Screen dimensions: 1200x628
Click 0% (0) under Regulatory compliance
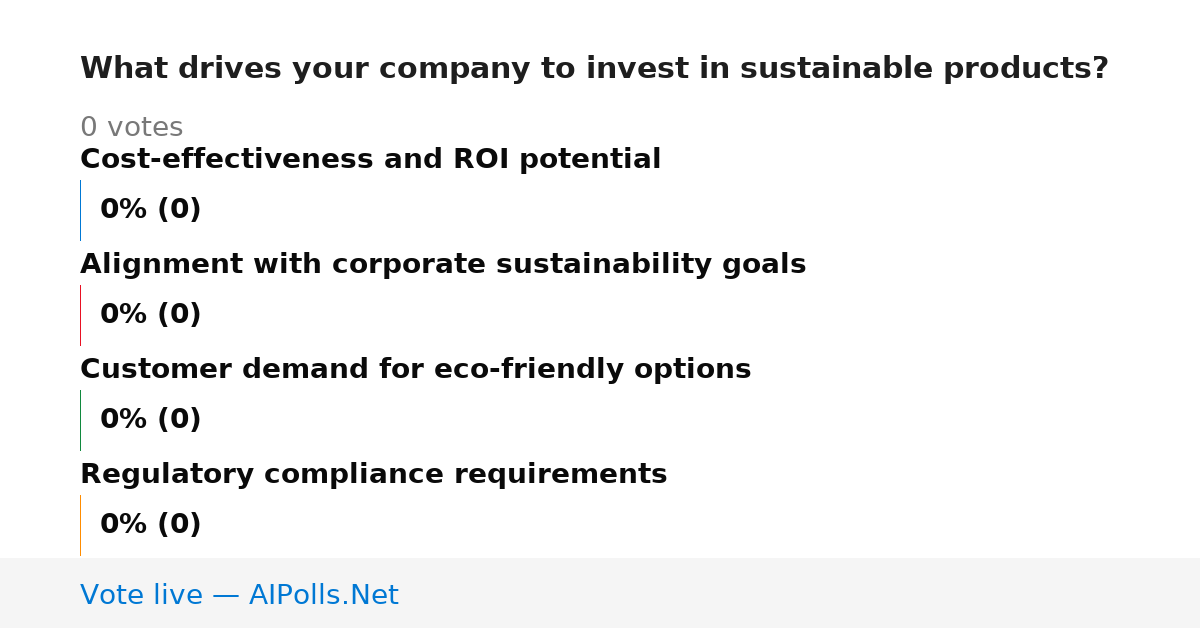coord(150,525)
